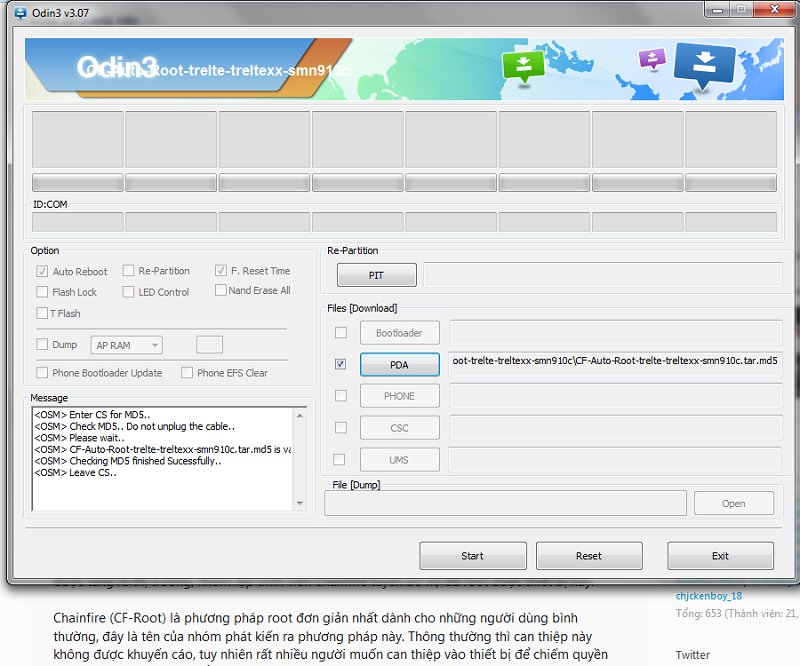
Task: Click the Reset button
Action: (x=589, y=556)
